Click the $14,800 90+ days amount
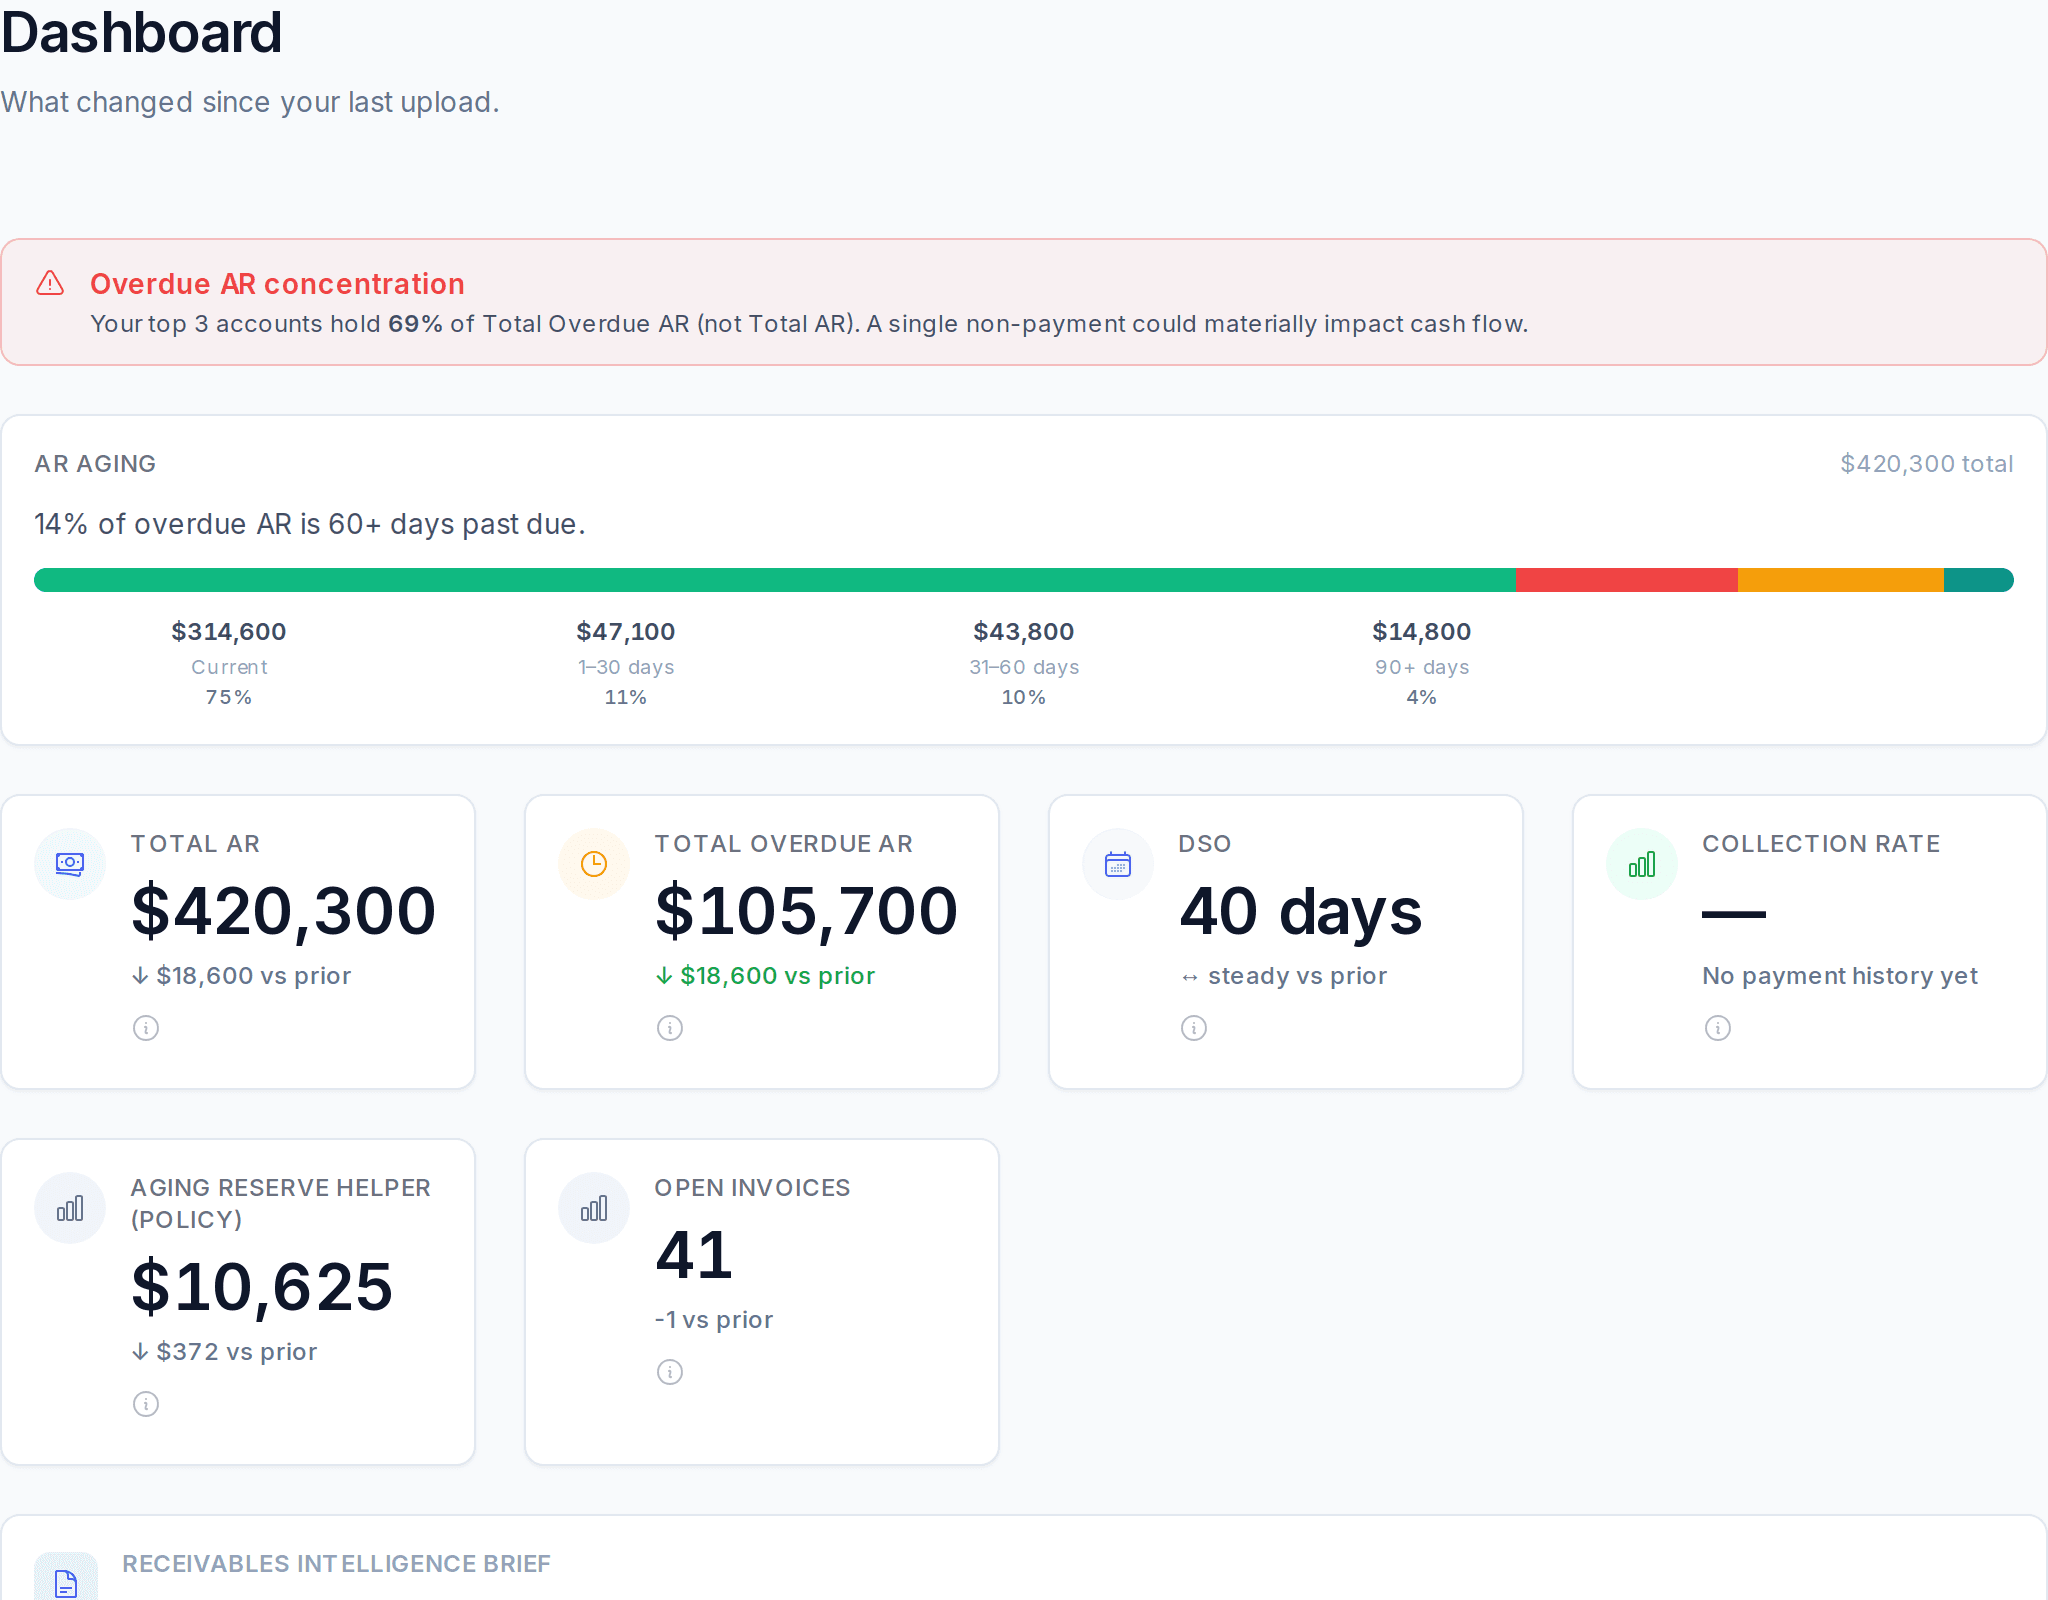The width and height of the screenshot is (2048, 1600). (x=1422, y=632)
